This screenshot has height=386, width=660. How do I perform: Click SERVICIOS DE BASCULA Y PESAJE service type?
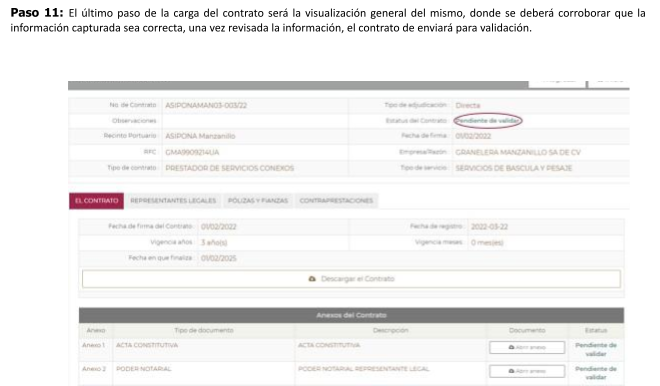point(514,168)
